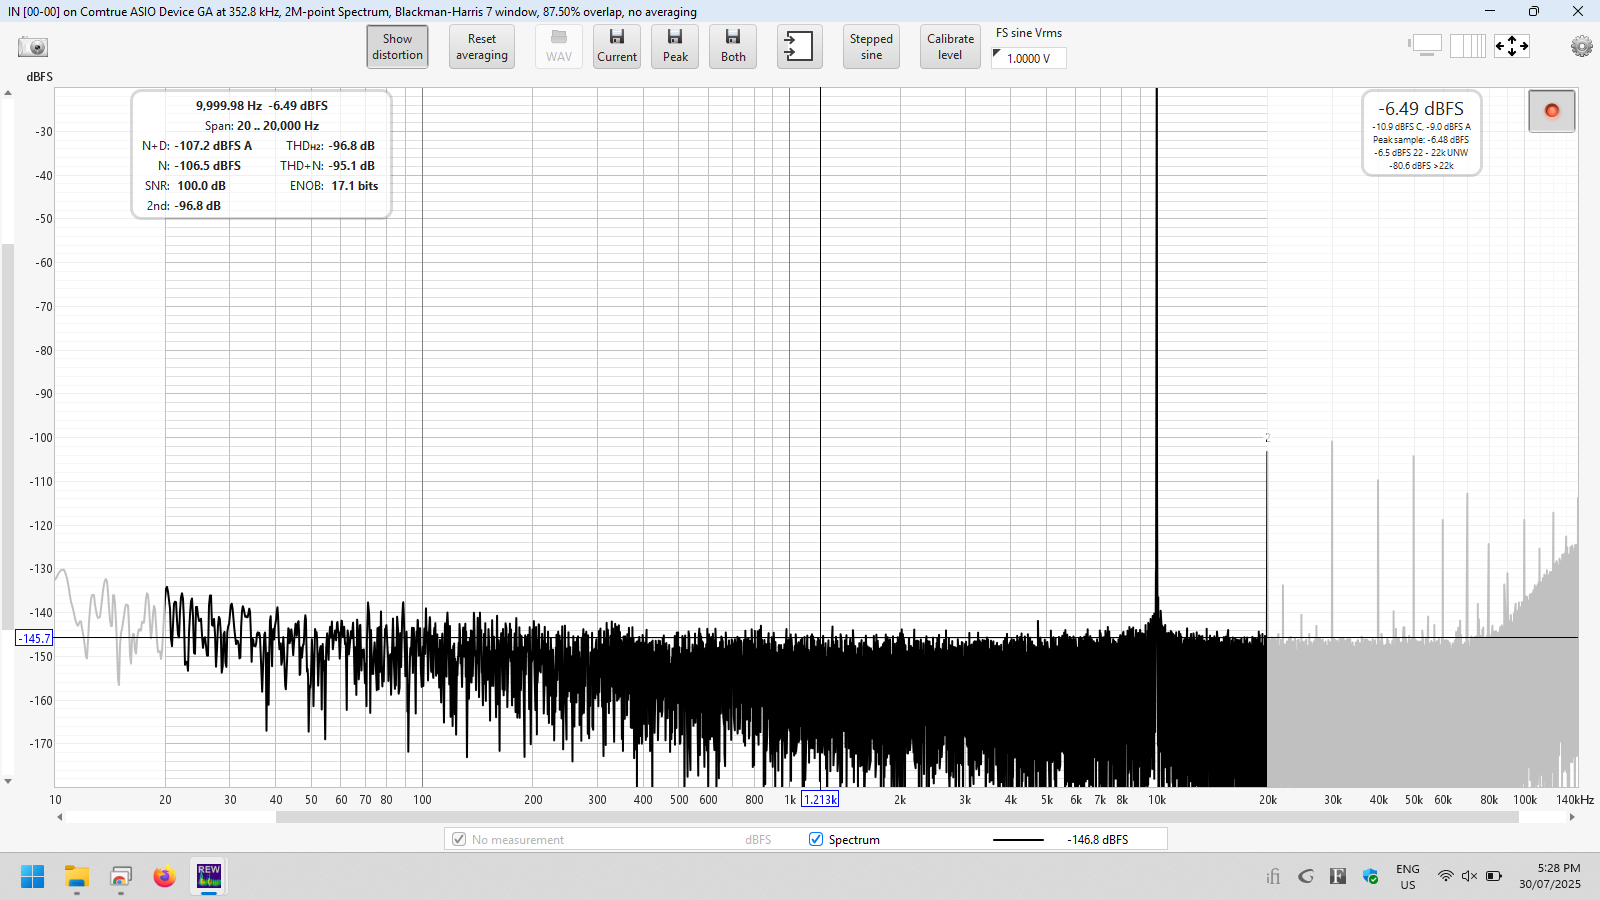This screenshot has width=1600, height=900.
Task: Save Both current and peak traces
Action: click(x=733, y=46)
